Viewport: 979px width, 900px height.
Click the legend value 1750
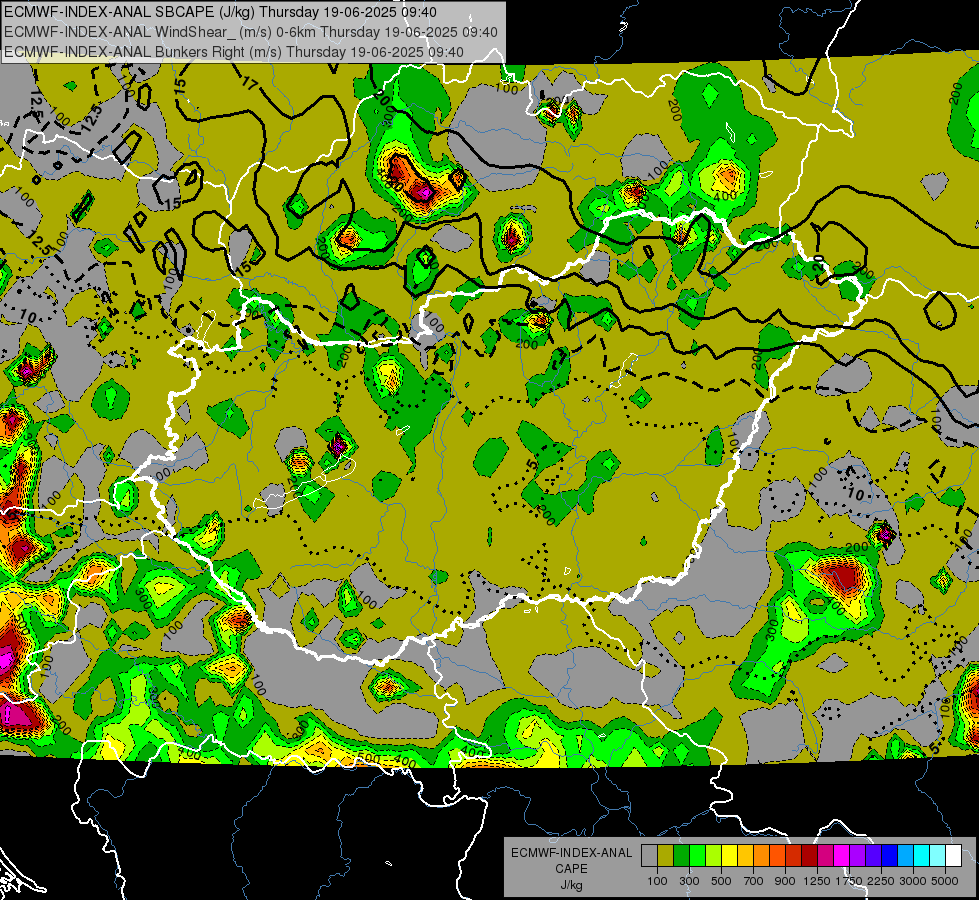point(849,881)
